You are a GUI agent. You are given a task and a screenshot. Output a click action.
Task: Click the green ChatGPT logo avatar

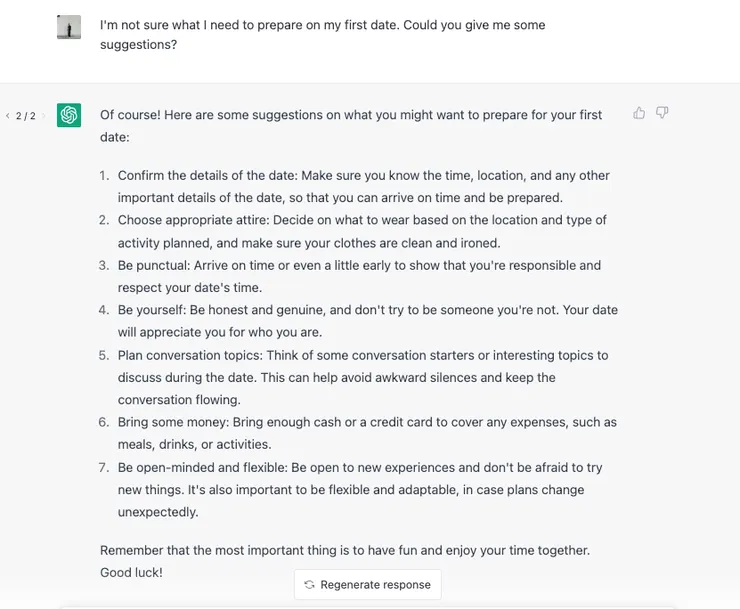69,115
